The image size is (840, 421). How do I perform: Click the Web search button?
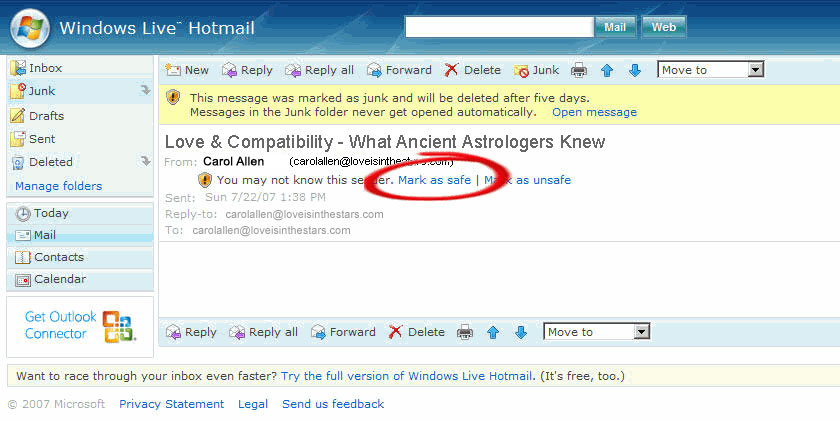(664, 27)
